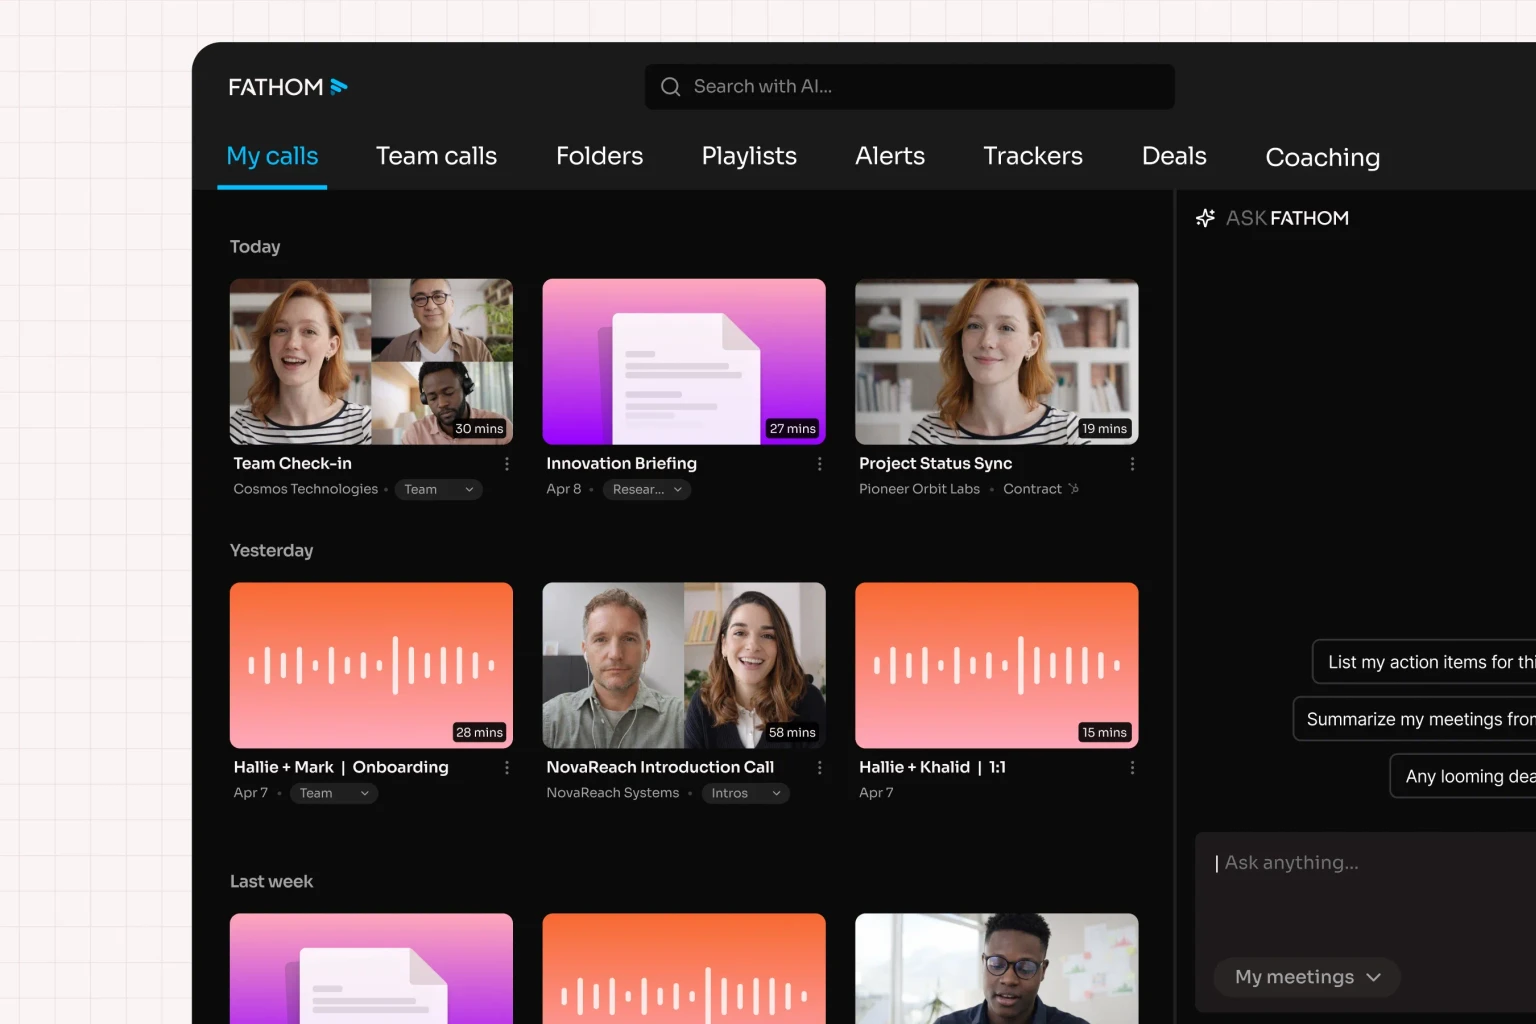1536x1024 pixels.
Task: Open the Last week audio waveform thumbnail
Action: tap(684, 968)
